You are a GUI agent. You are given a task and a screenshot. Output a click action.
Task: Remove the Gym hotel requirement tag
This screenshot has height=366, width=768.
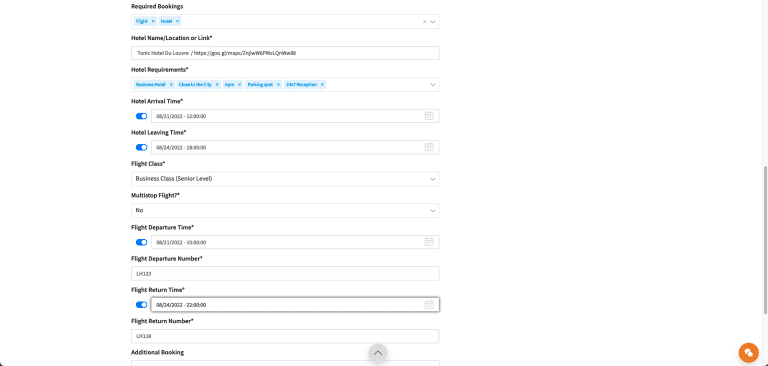click(240, 85)
